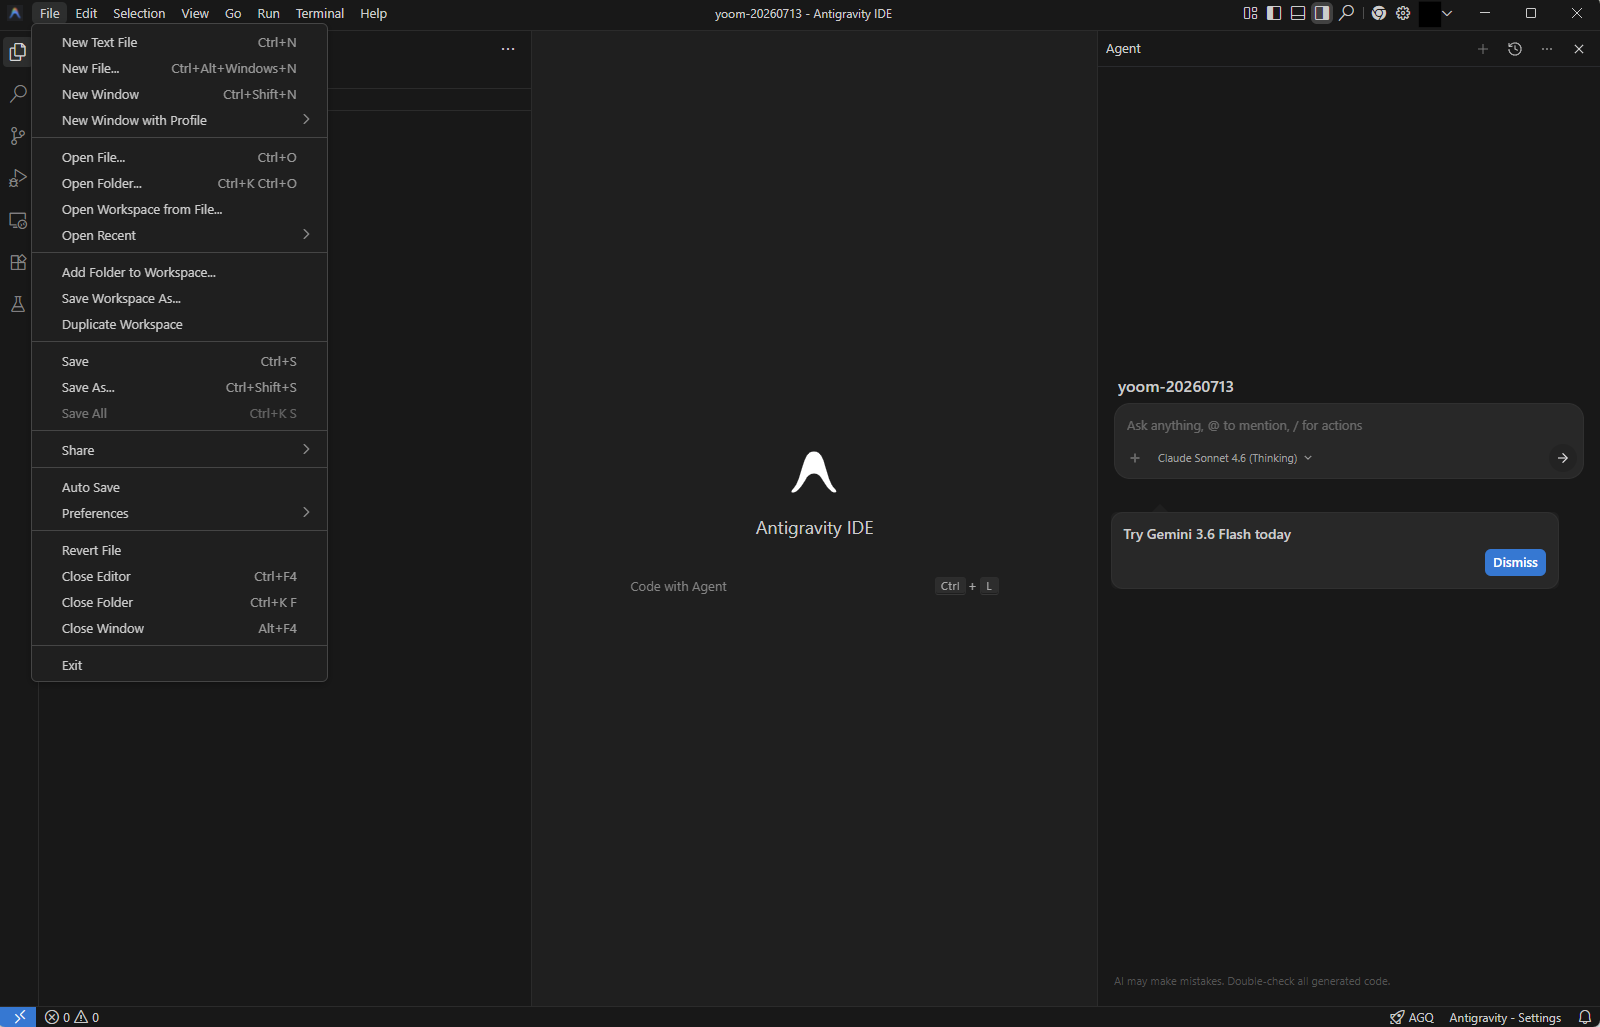Open the Testing flask view
Viewport: 1600px width, 1027px height.
click(18, 304)
